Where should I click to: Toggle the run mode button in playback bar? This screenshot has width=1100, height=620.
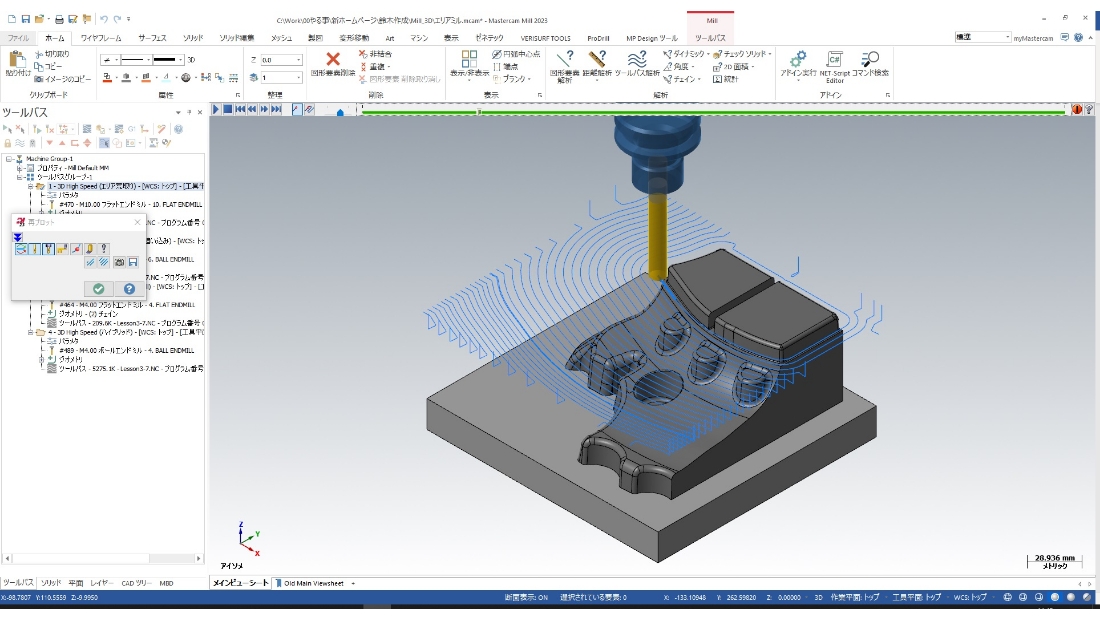click(309, 109)
